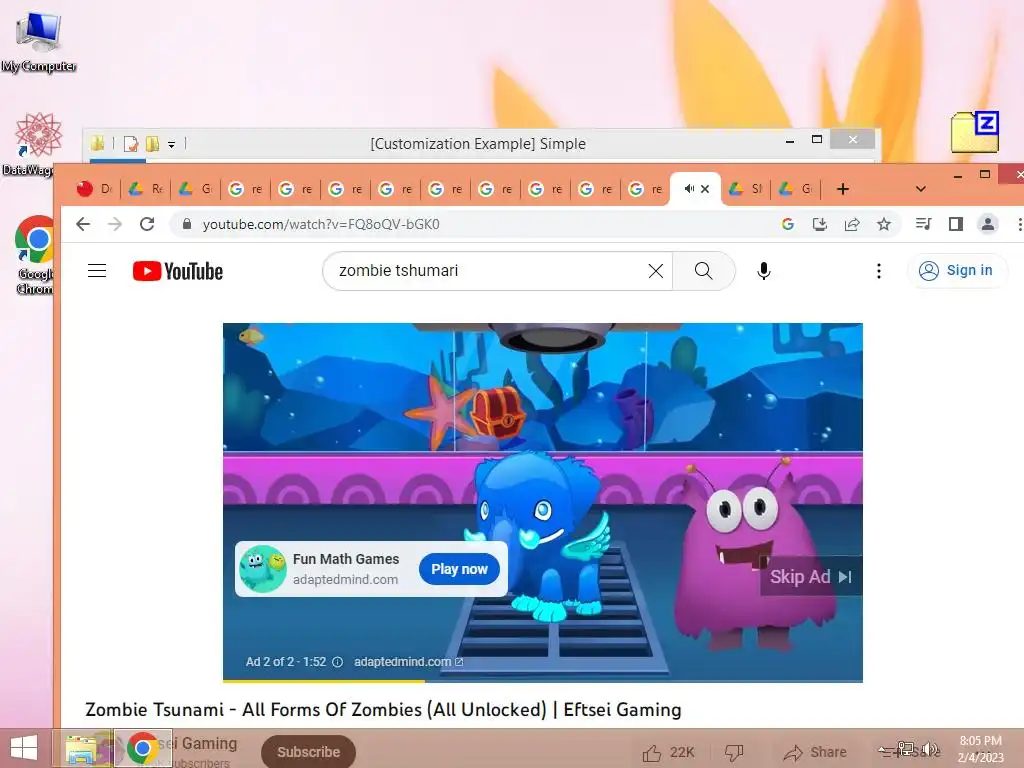Click the ad progress bar
1024x768 pixels.
[543, 680]
